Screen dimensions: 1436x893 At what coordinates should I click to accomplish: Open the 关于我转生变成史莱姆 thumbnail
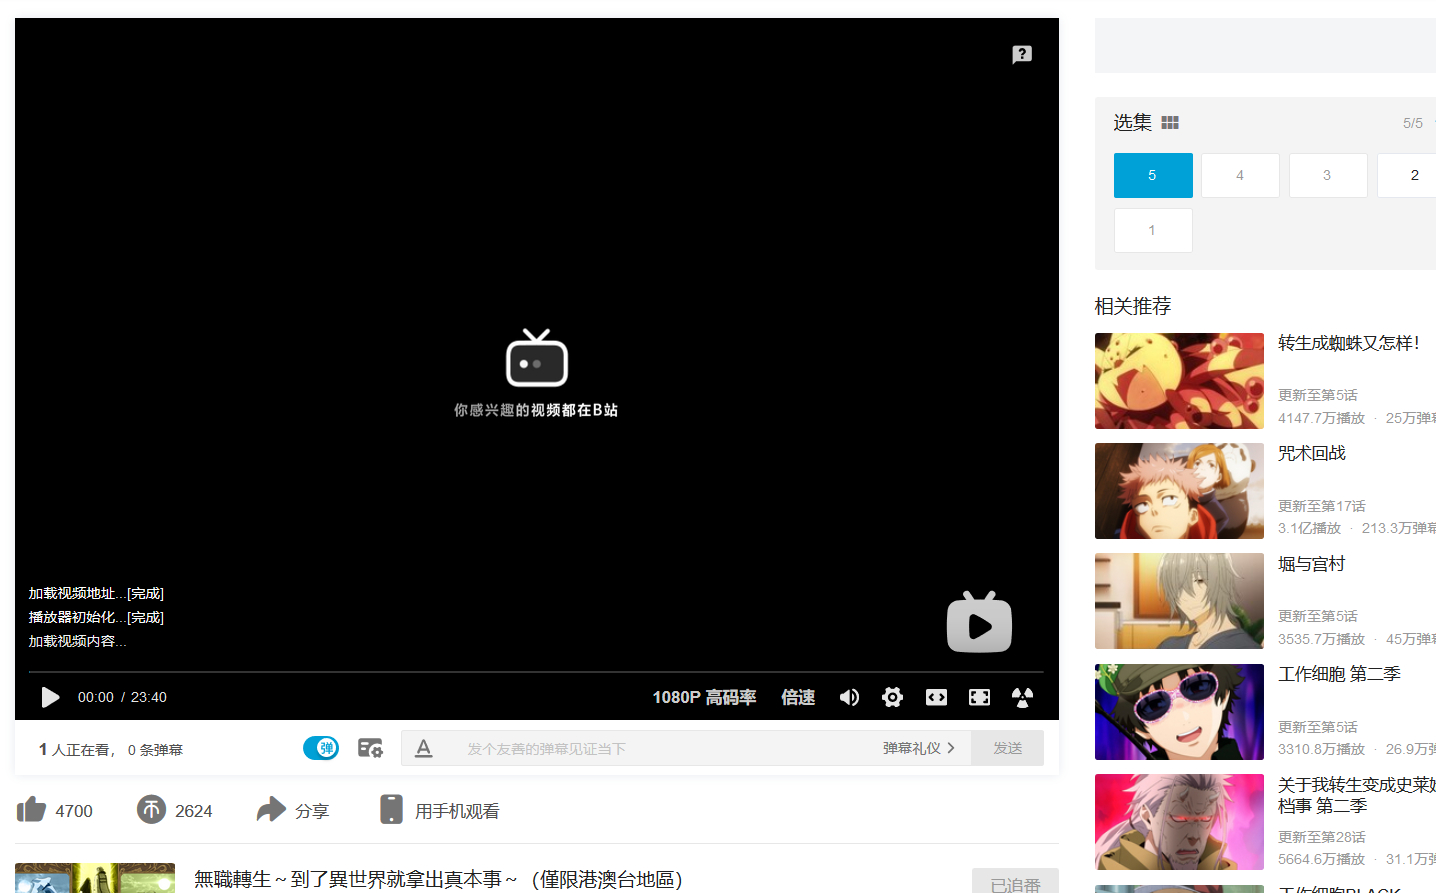[x=1179, y=822]
